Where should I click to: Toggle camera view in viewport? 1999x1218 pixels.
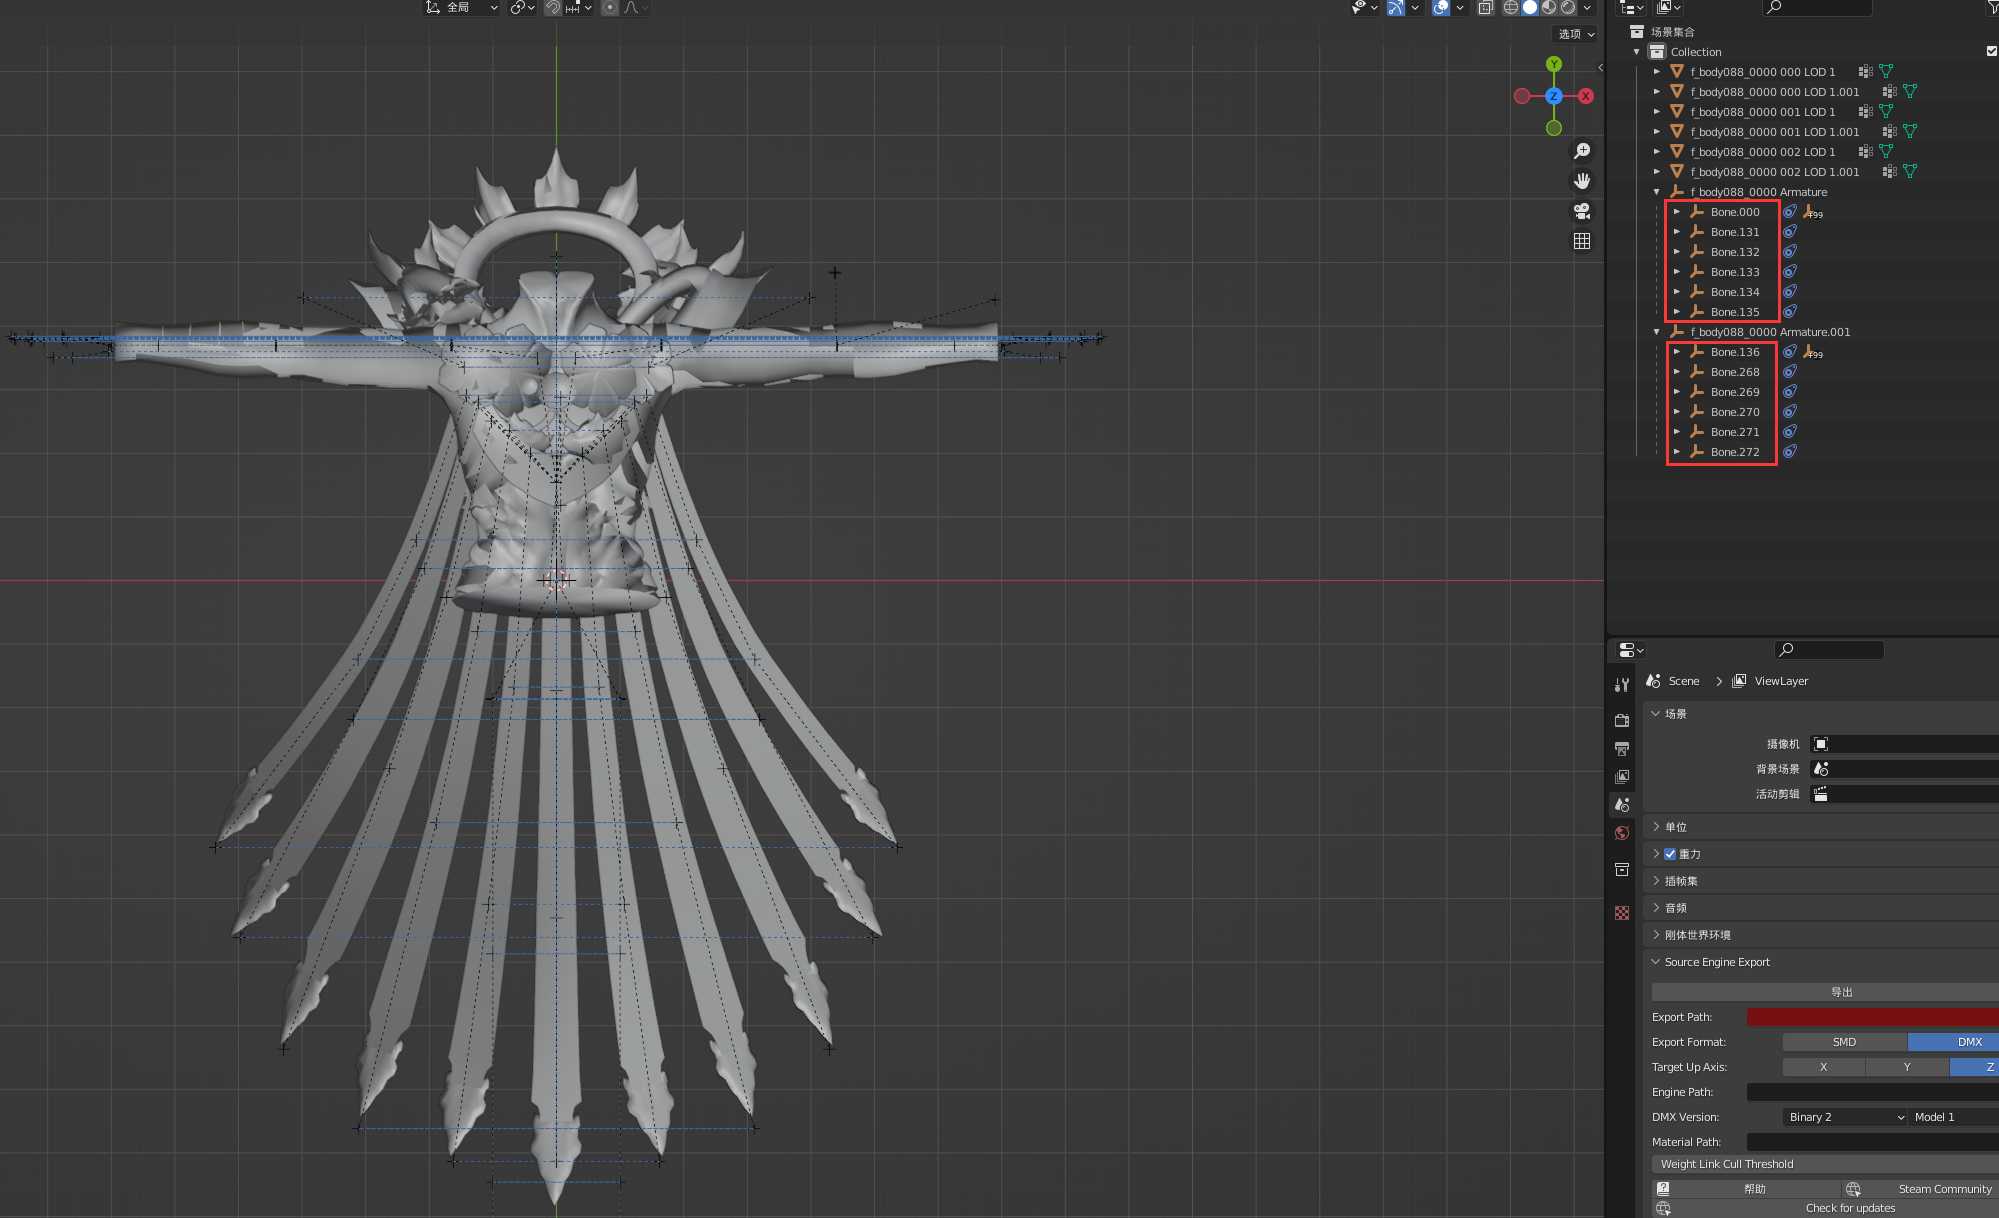(1582, 211)
